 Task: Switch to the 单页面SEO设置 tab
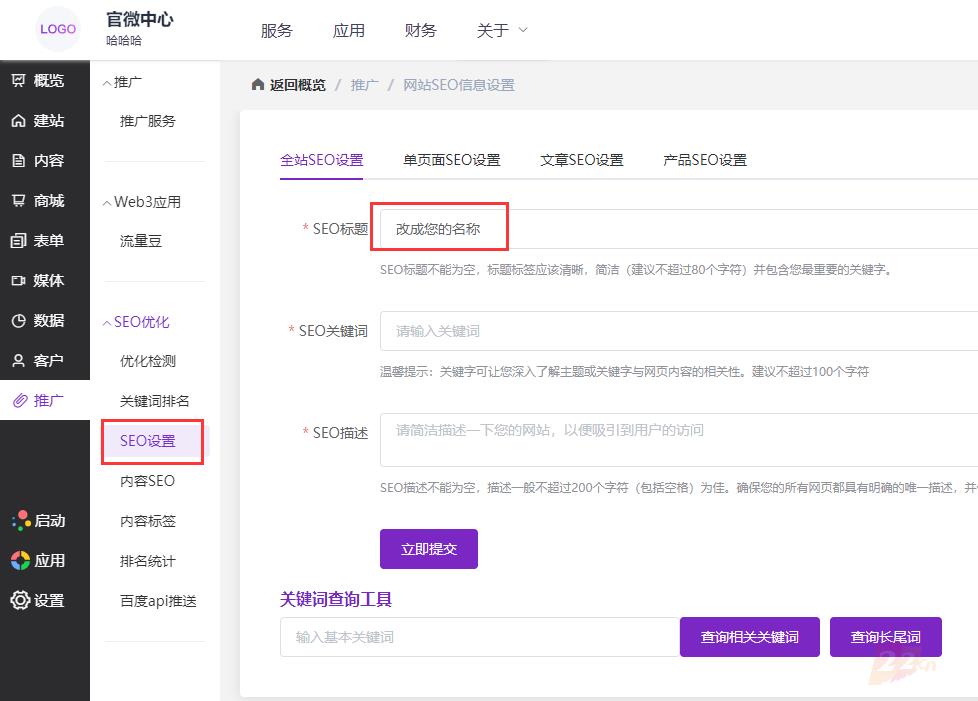click(x=451, y=160)
